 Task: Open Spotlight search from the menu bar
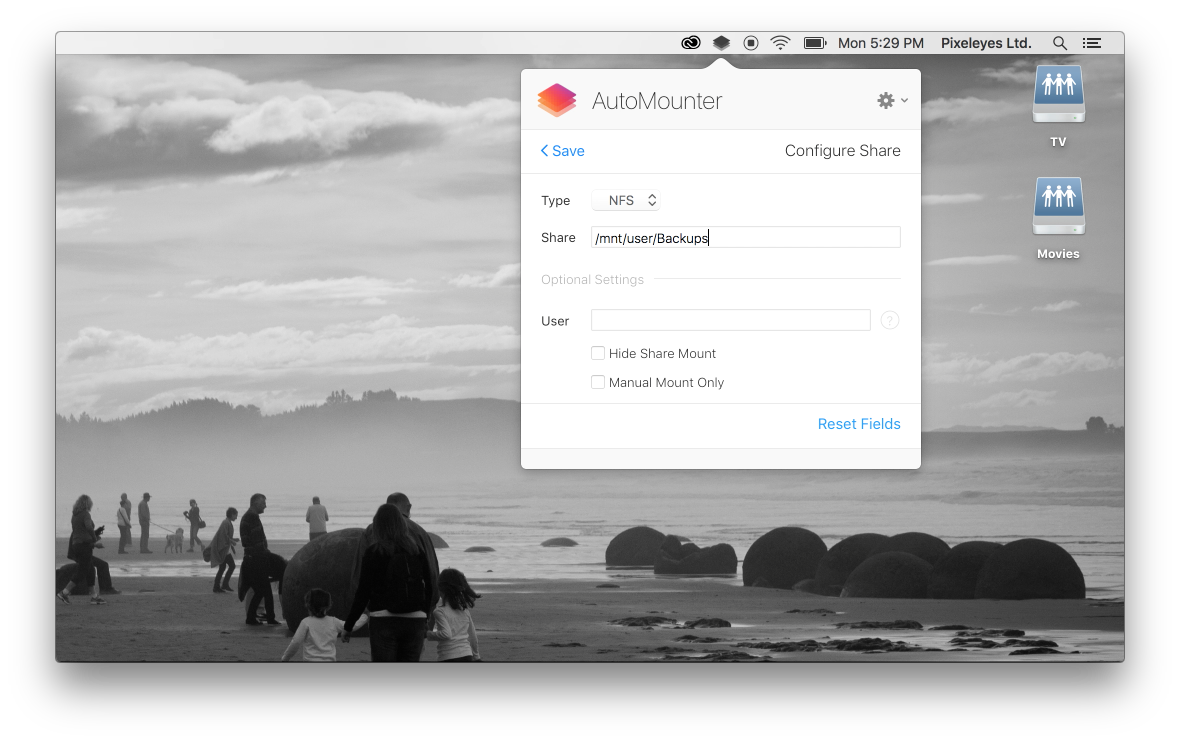[x=1059, y=43]
